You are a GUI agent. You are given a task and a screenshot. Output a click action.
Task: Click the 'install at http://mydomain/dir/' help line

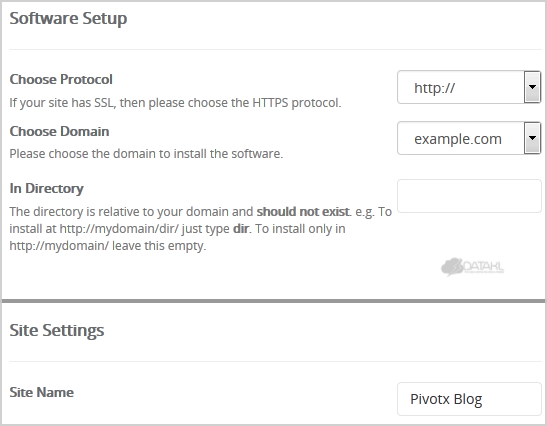tap(94, 229)
